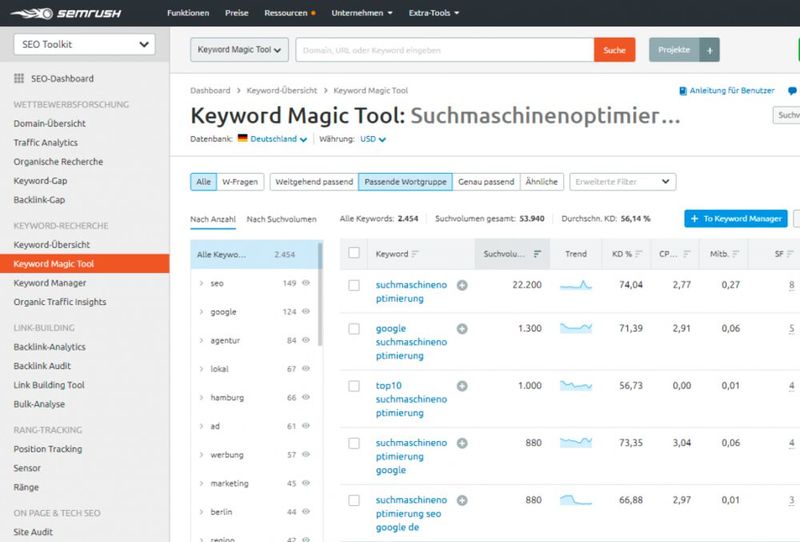Viewport: 800px width, 542px height.
Task: Open the SEO Toolkit dropdown
Action: coord(85,44)
